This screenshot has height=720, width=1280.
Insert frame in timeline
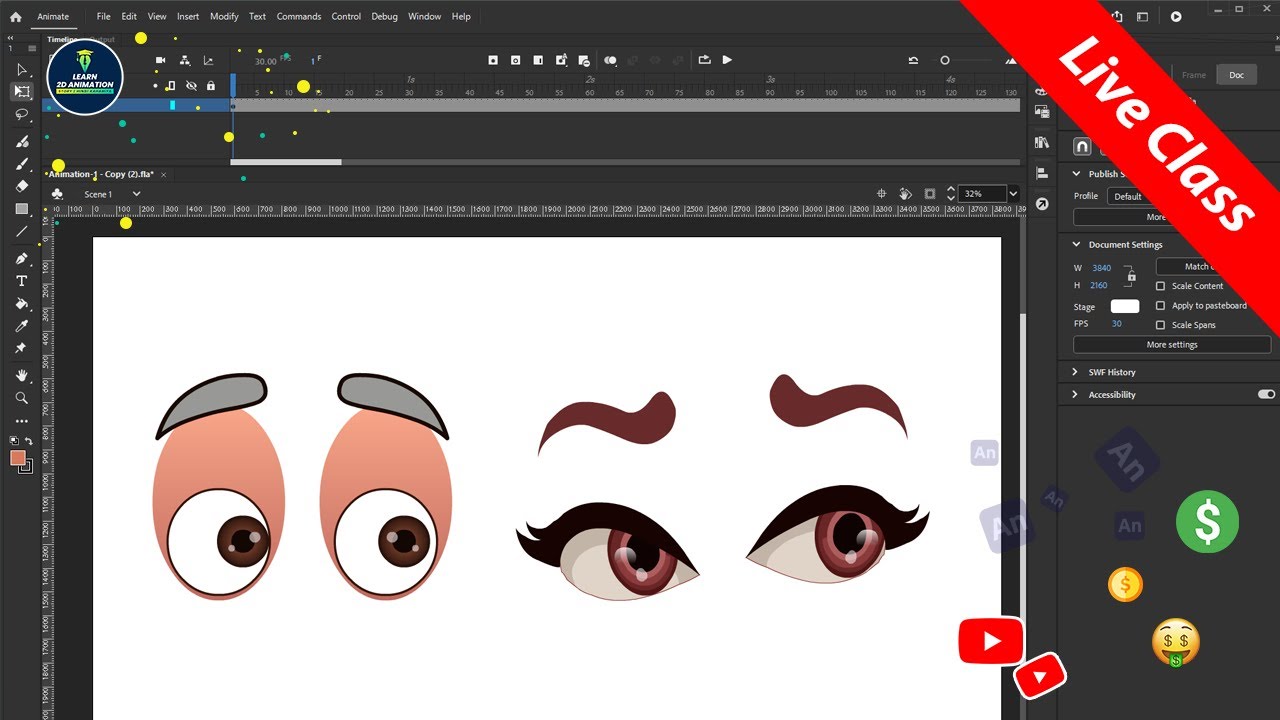pyautogui.click(x=538, y=60)
